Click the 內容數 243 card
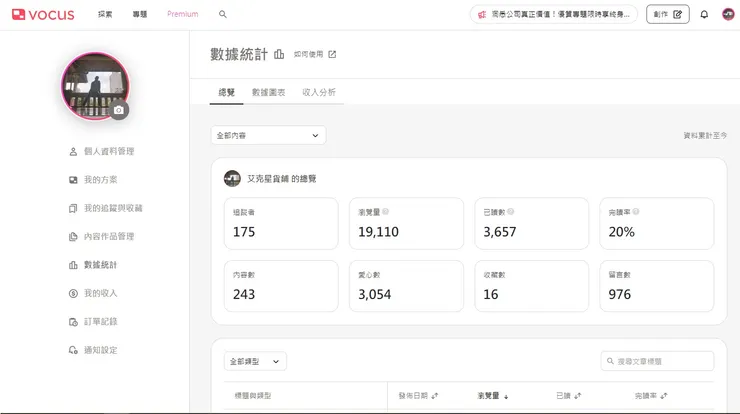This screenshot has width=740, height=414. 281,286
